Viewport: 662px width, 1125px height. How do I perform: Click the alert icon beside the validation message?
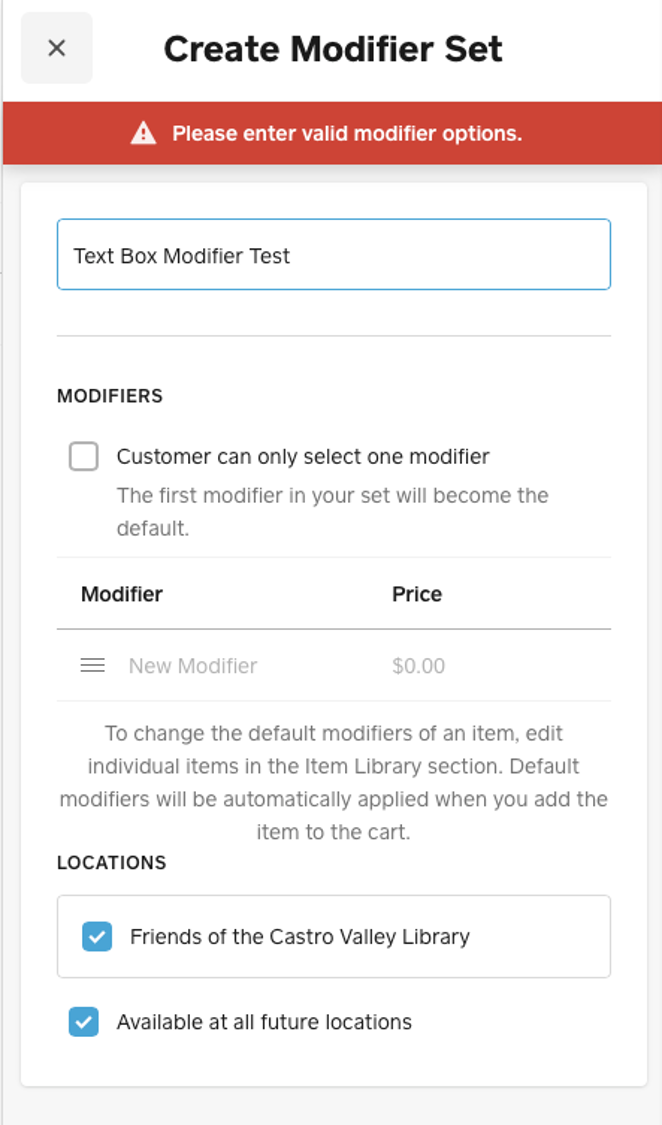pos(143,131)
